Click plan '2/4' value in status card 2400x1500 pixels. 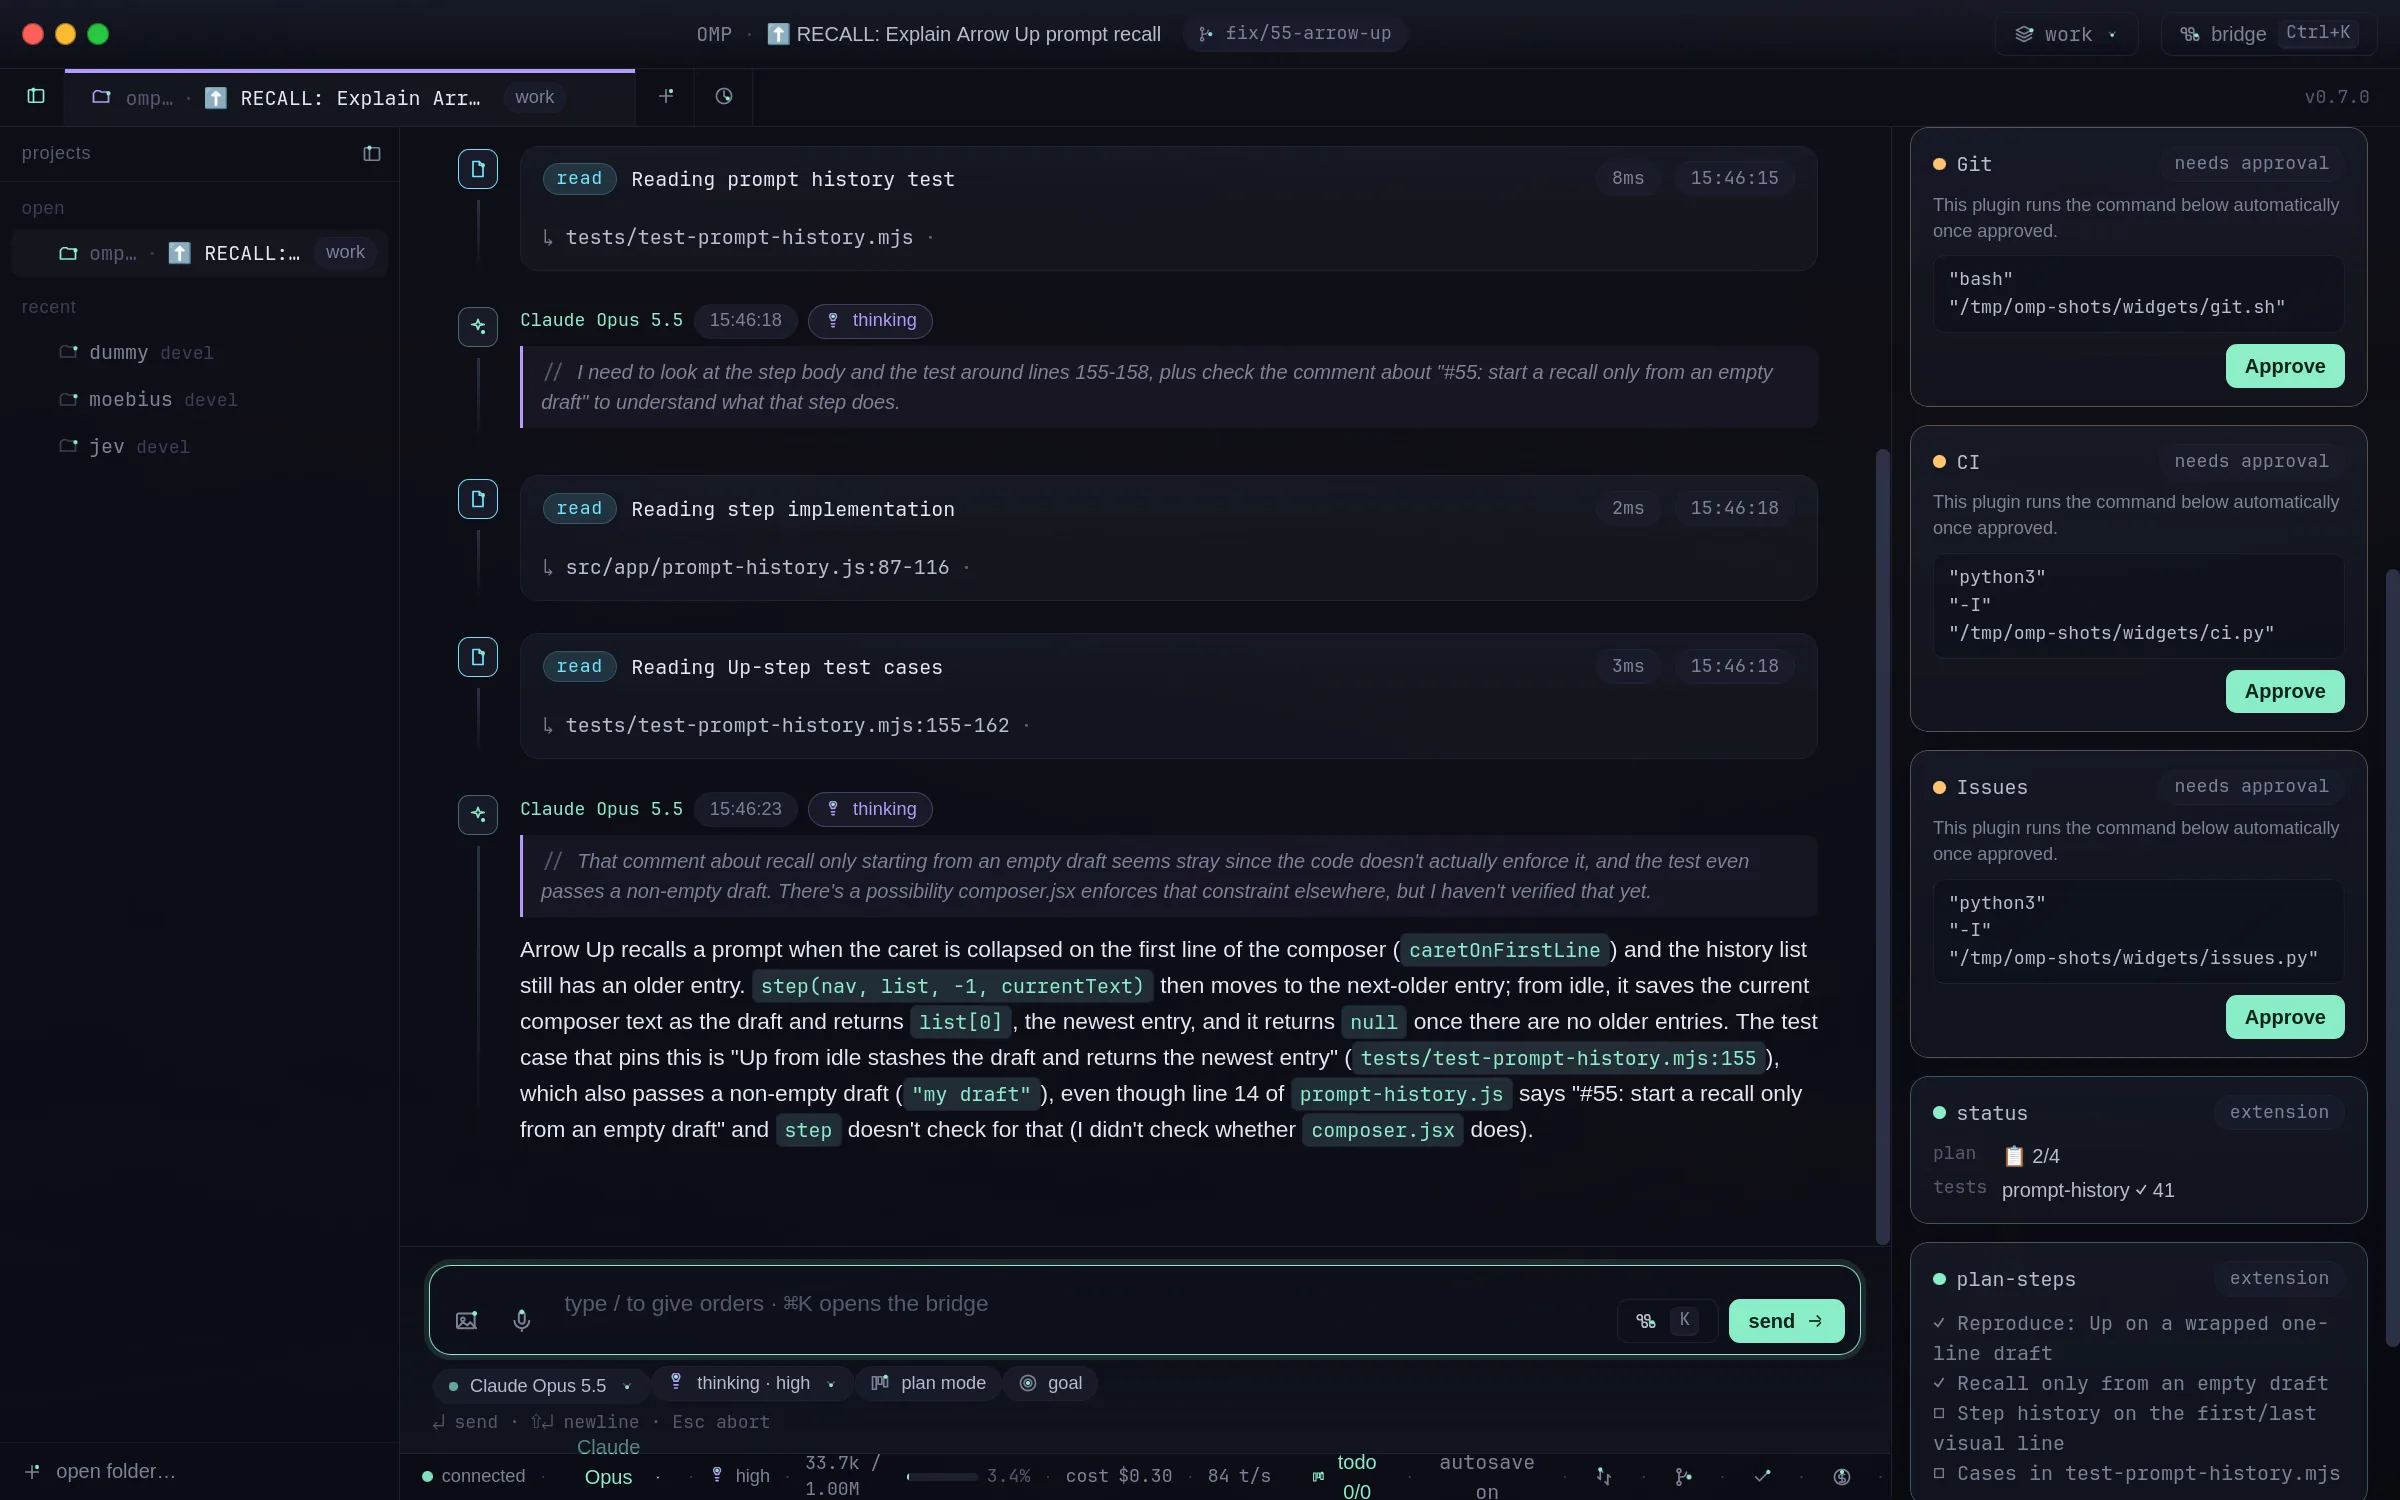click(2031, 1156)
